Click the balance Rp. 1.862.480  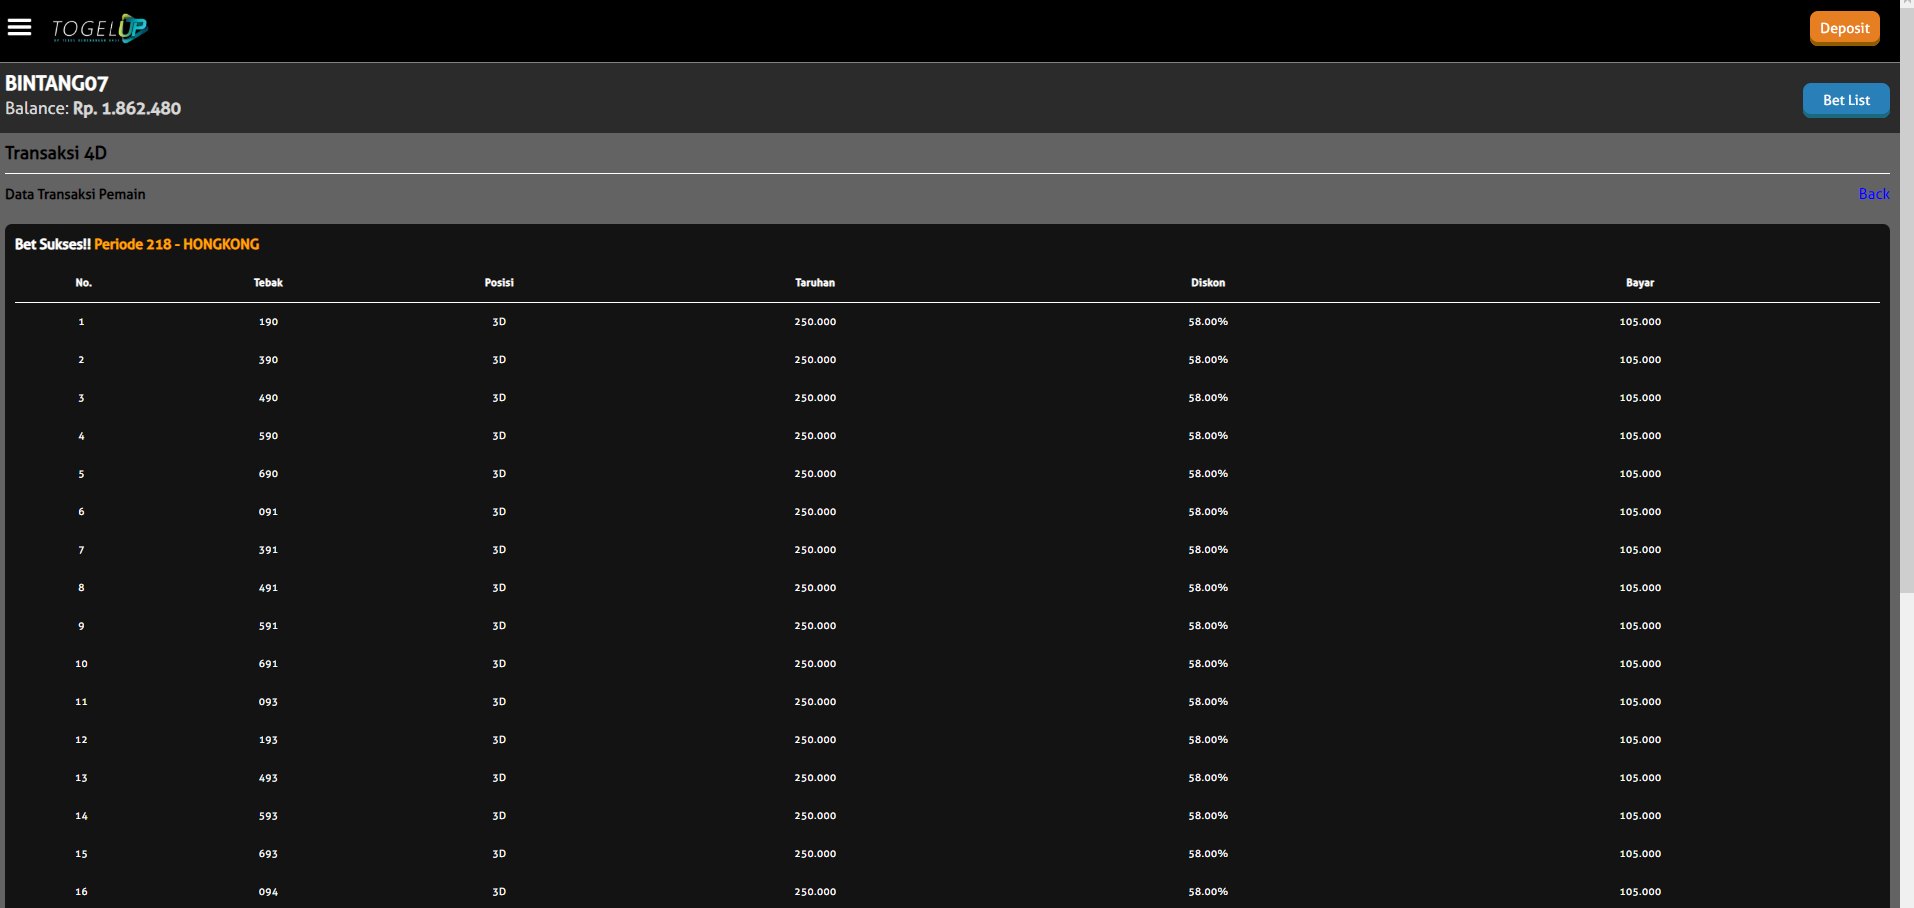coord(127,108)
